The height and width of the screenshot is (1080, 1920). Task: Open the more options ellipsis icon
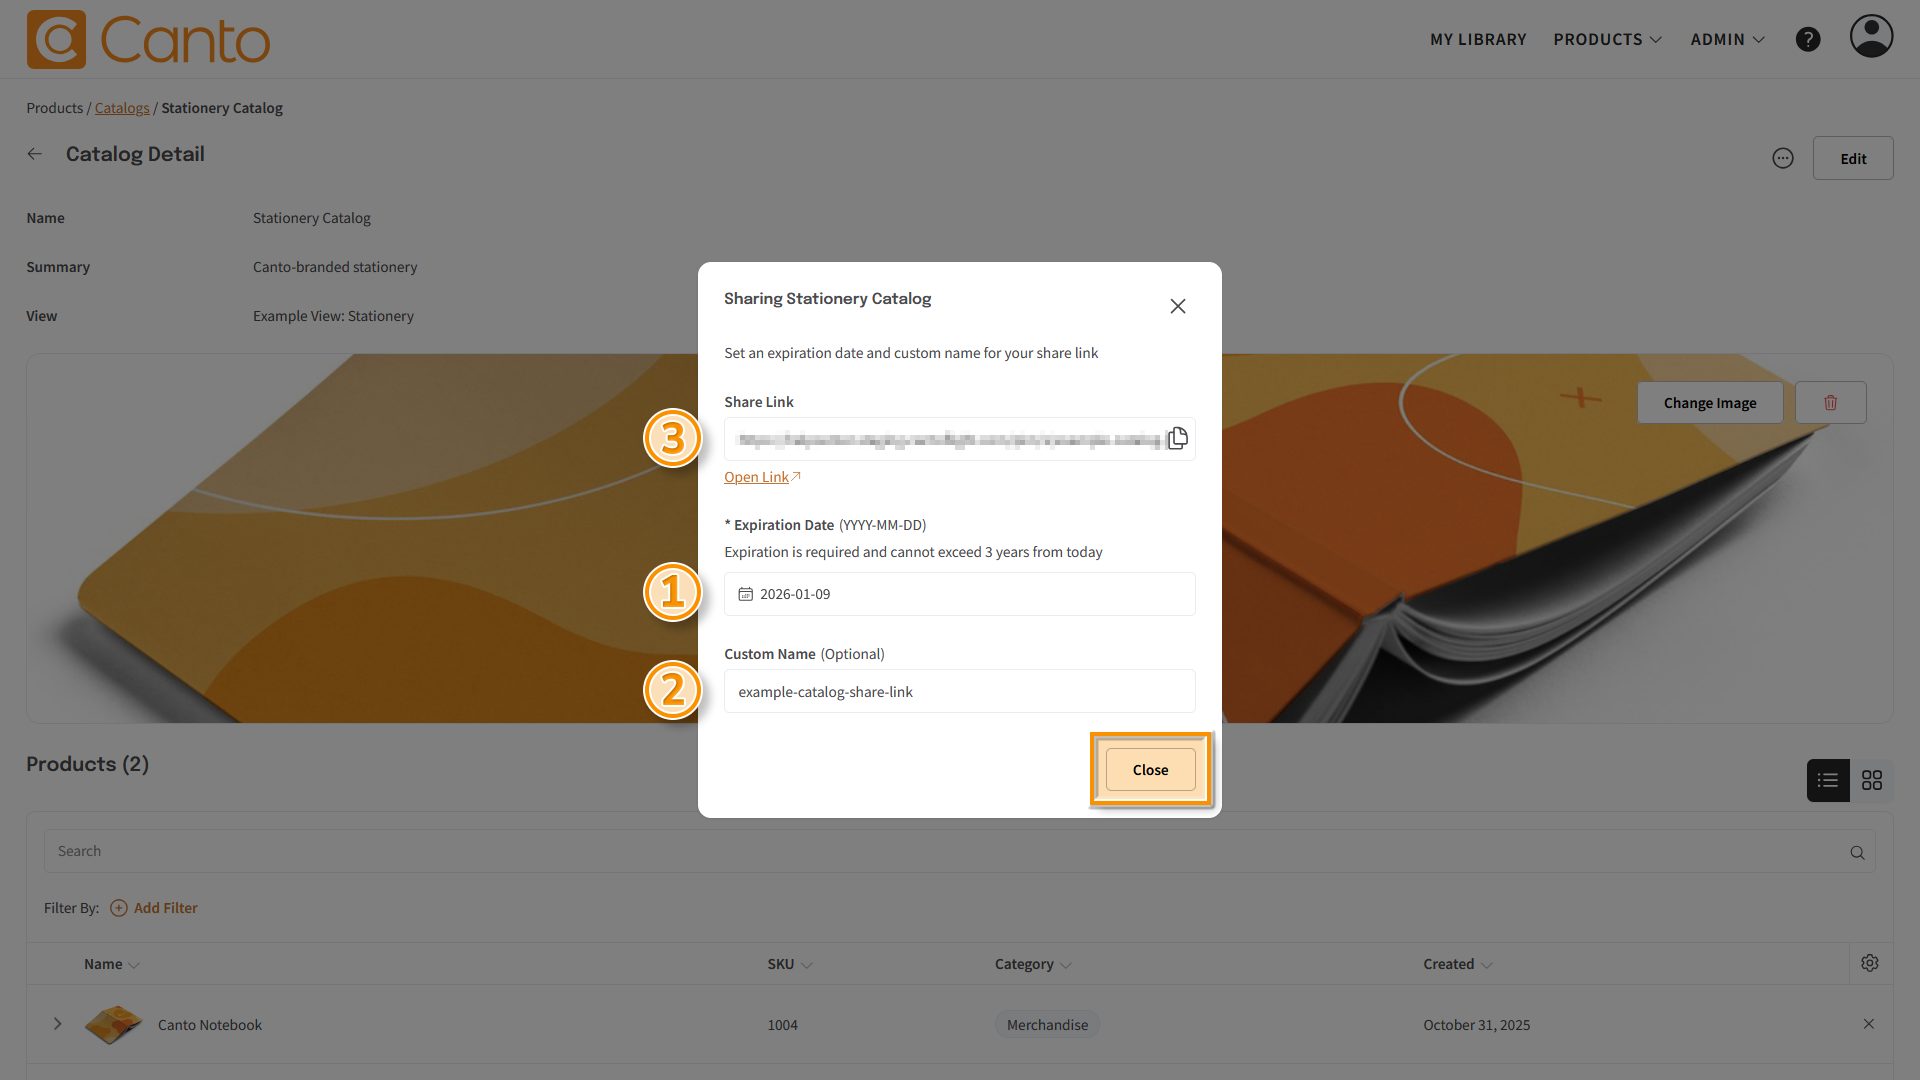coord(1783,158)
